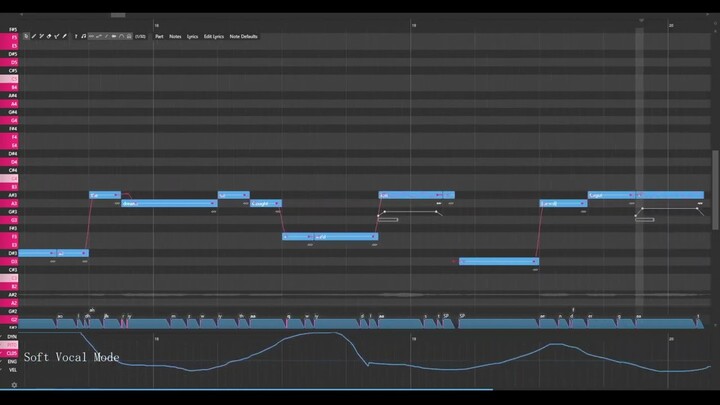Open the Lyrics menu
720x405 pixels.
[192, 36]
